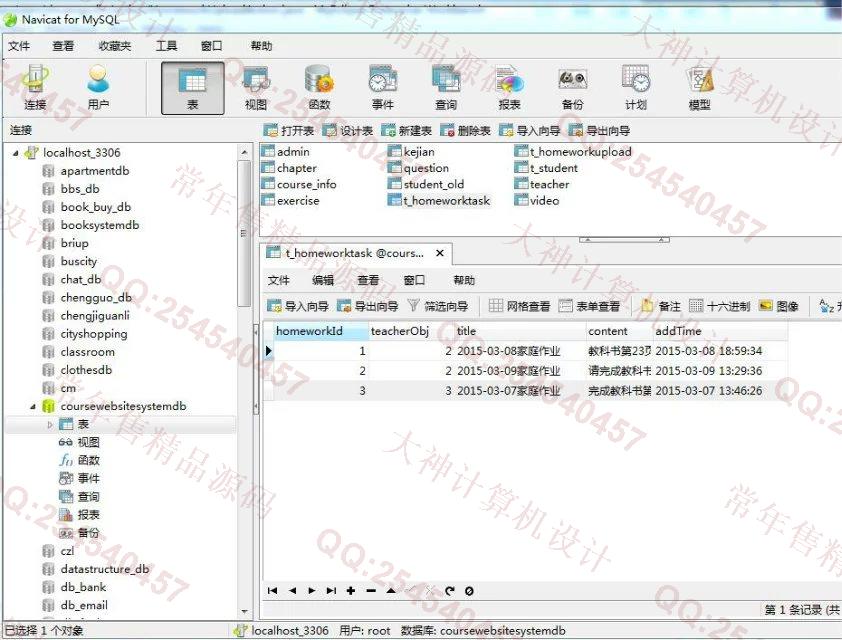Click the connection tree scroll up arrow
This screenshot has height=640, width=842.
coord(244,152)
